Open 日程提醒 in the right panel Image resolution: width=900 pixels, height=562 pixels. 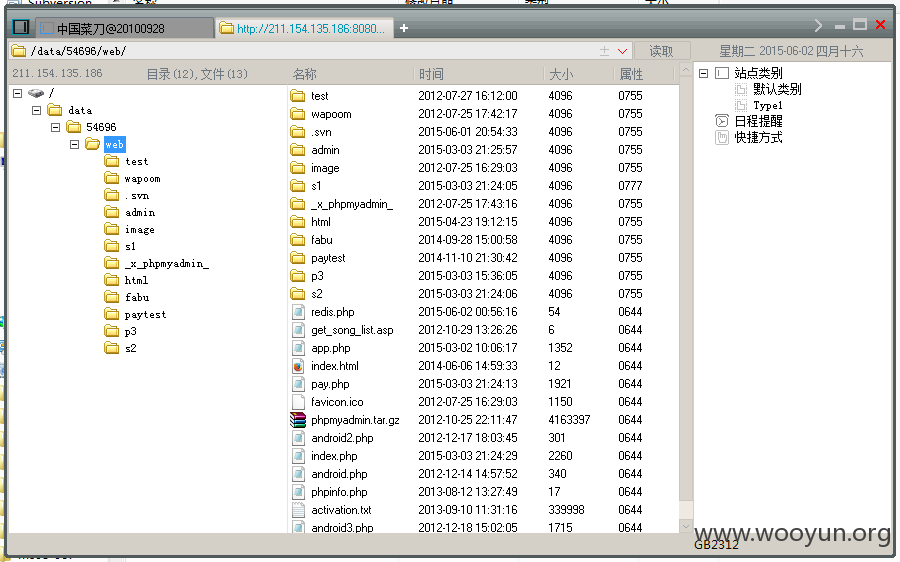point(758,121)
